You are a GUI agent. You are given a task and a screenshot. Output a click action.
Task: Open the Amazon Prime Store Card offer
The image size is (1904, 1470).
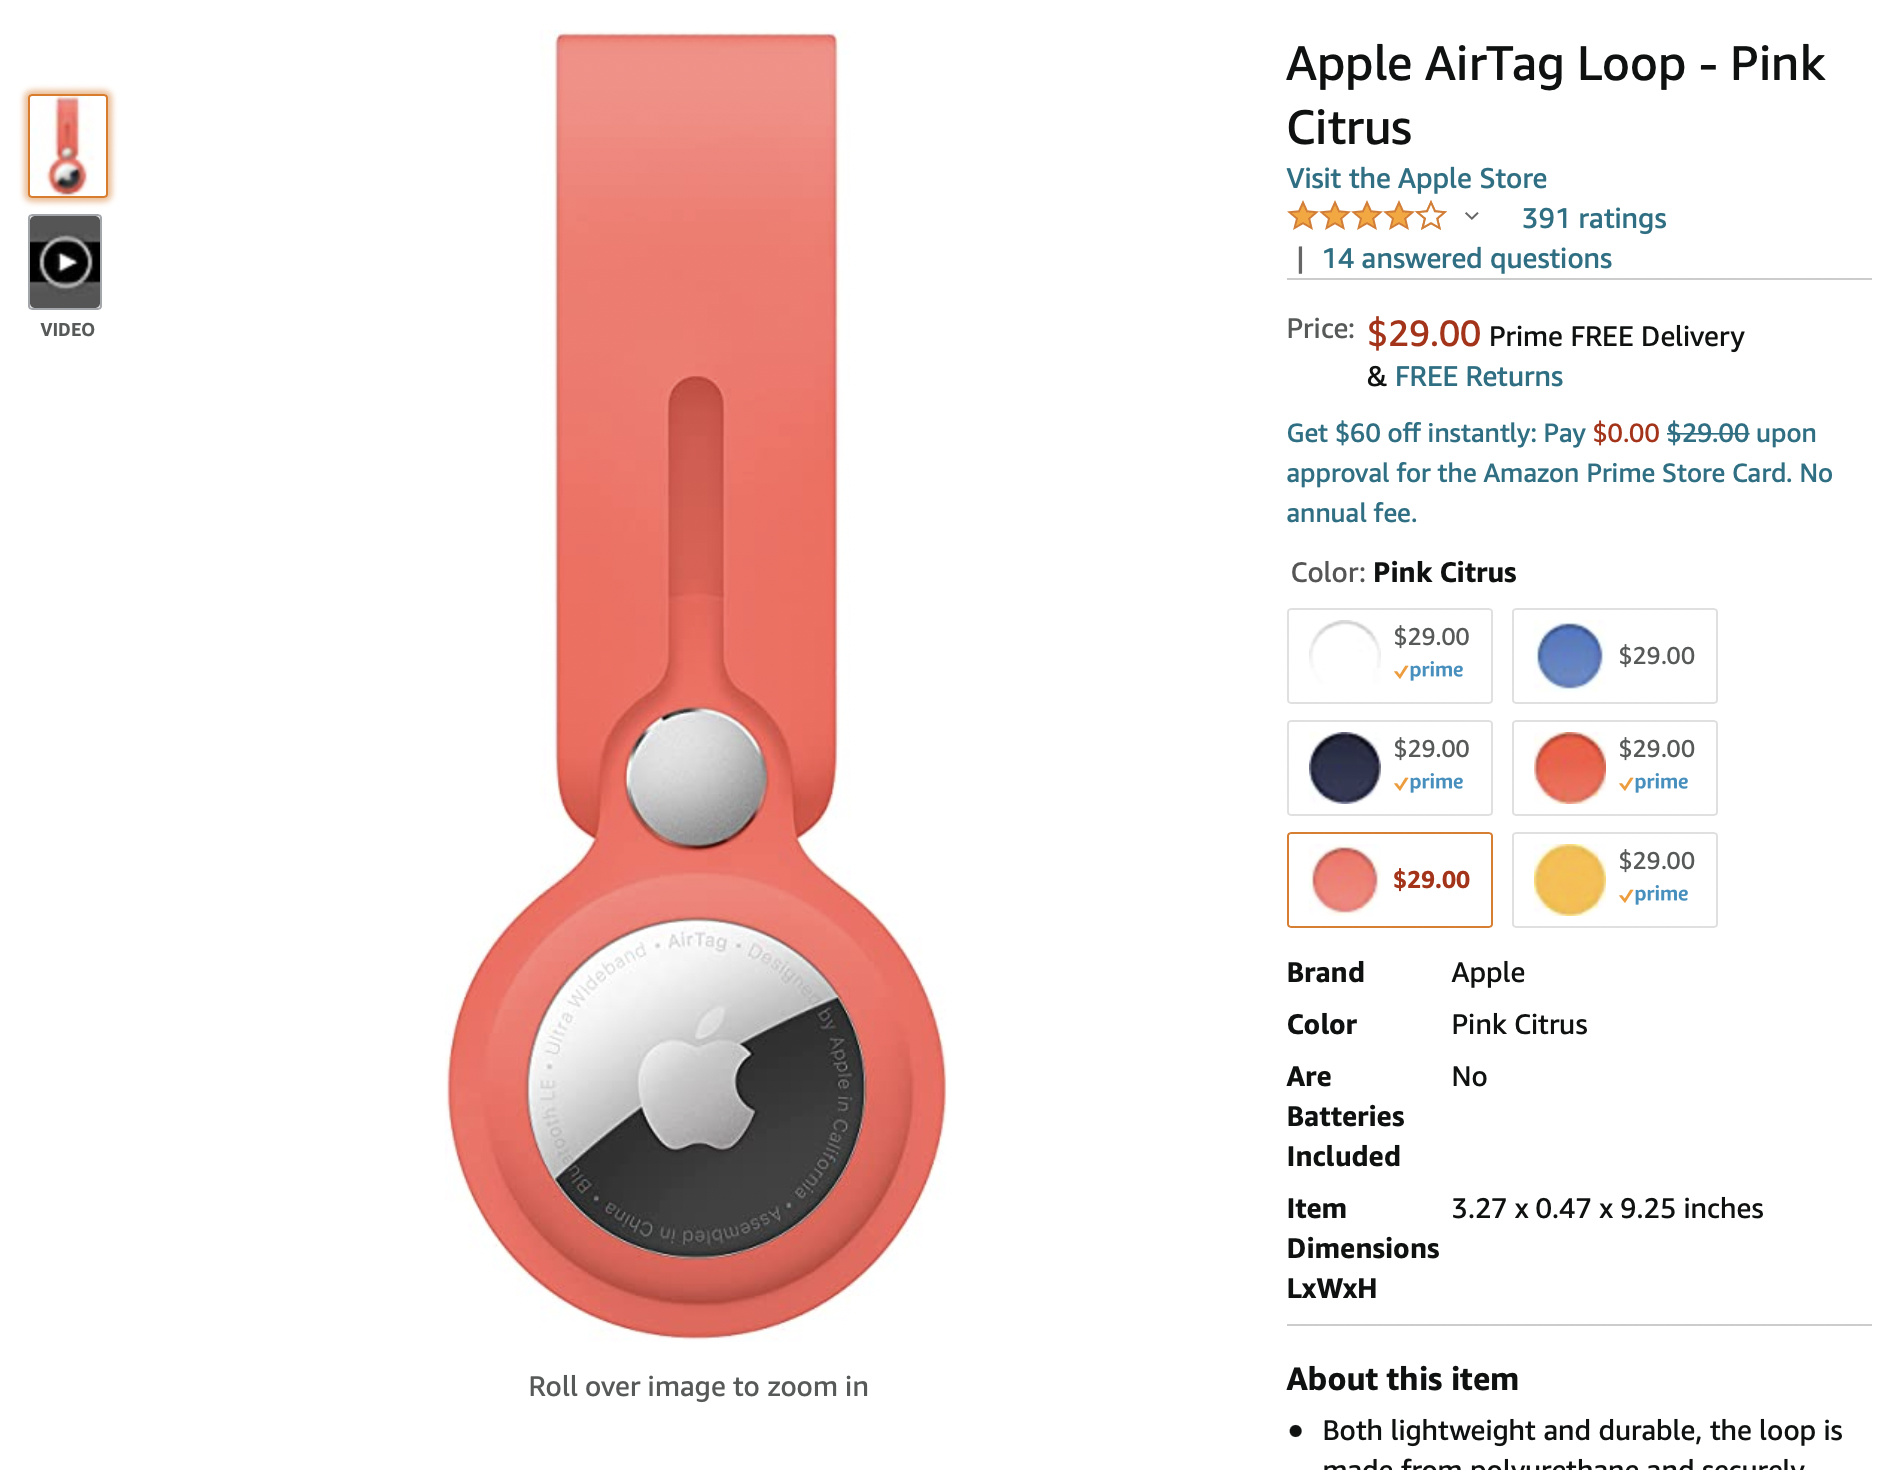[x=1558, y=472]
